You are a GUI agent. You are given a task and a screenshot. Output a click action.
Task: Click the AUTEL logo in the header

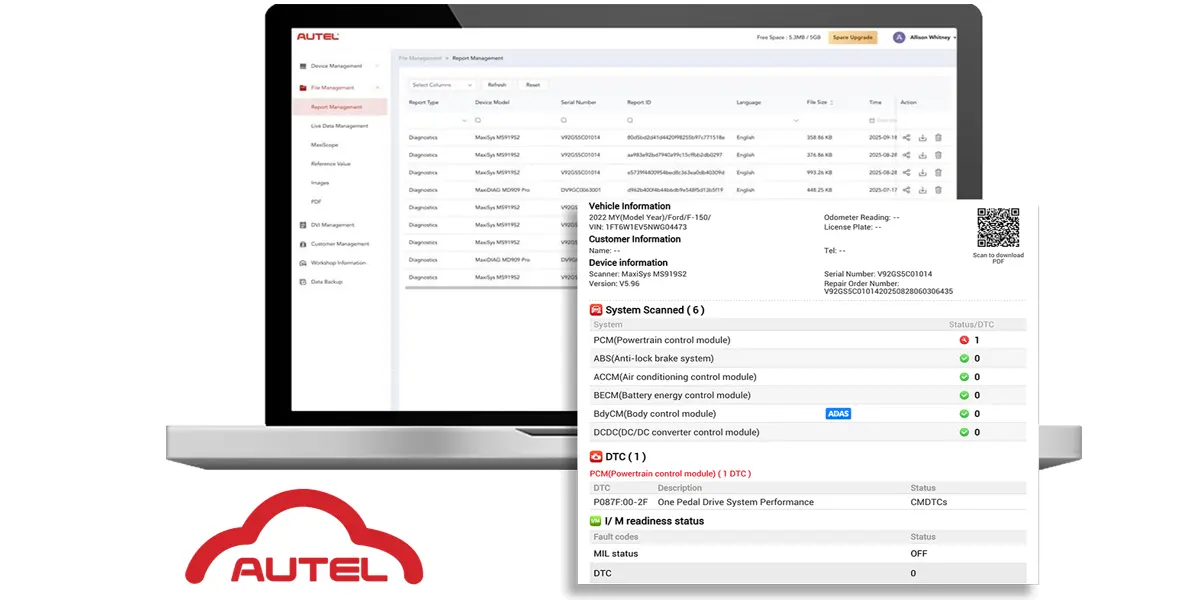click(318, 36)
